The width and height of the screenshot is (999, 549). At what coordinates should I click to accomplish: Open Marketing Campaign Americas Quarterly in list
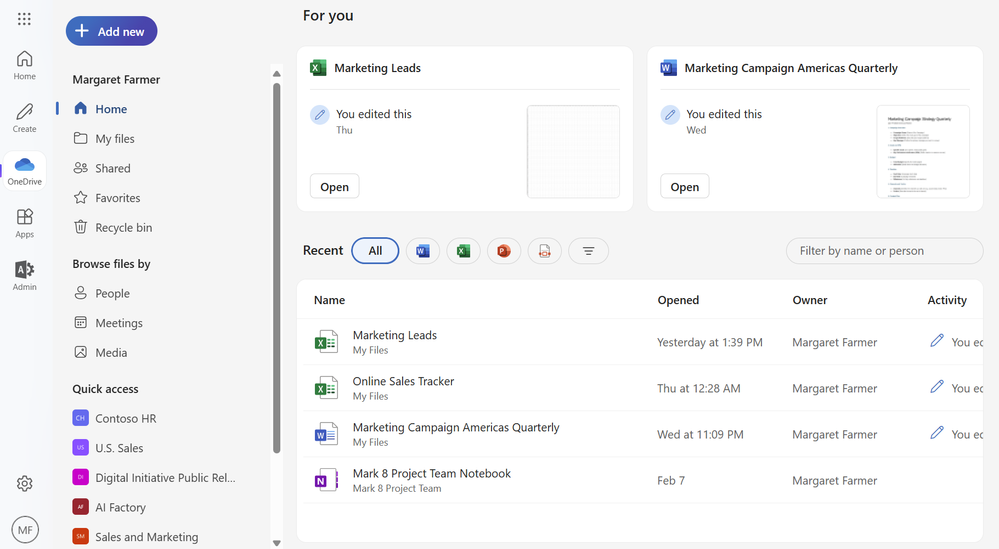[x=456, y=427]
